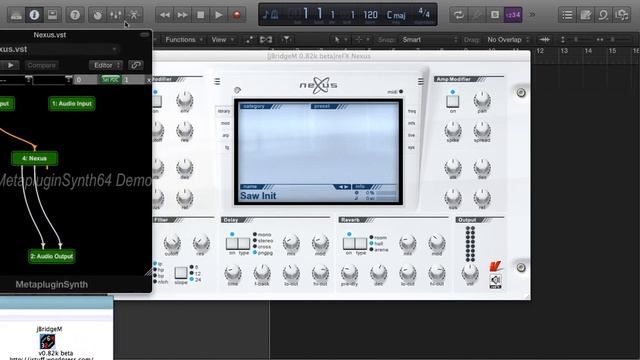
Task: Switch to the Nexus sys tab
Action: click(411, 147)
